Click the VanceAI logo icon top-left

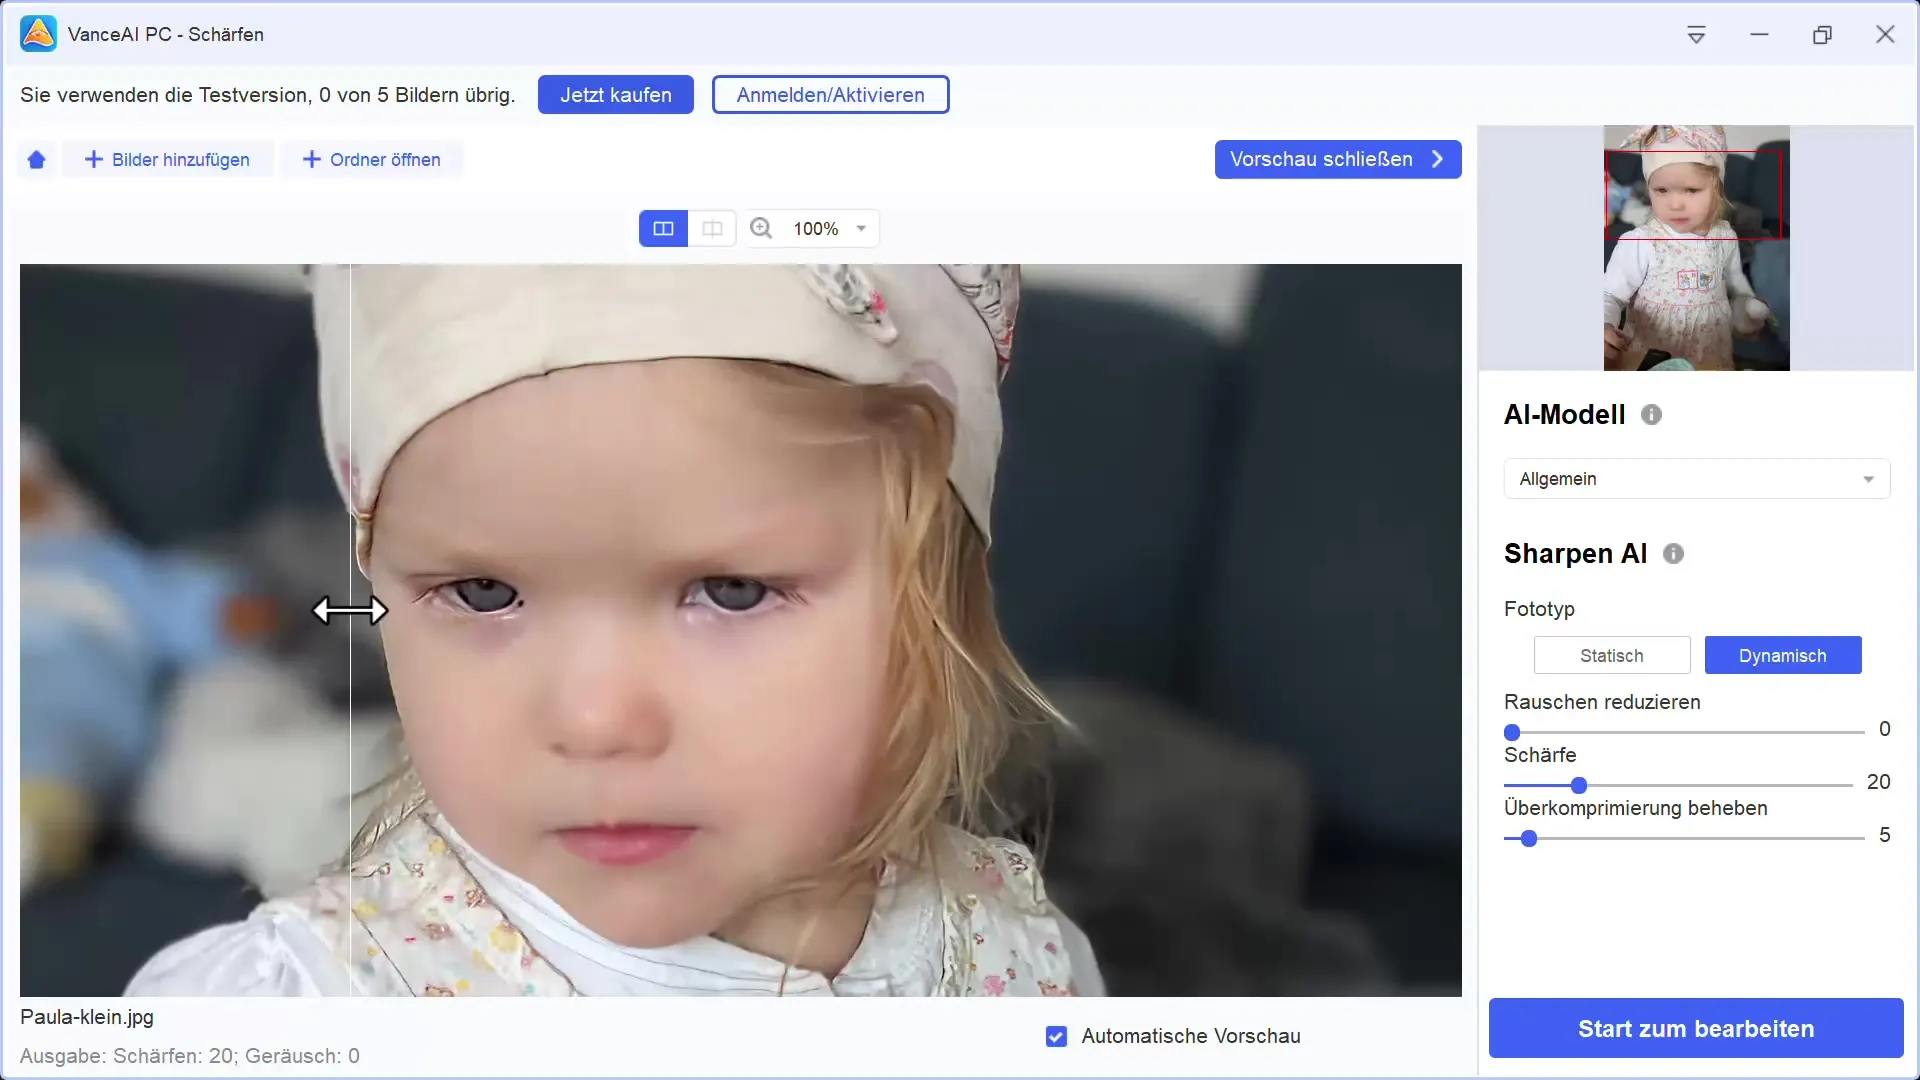[36, 33]
